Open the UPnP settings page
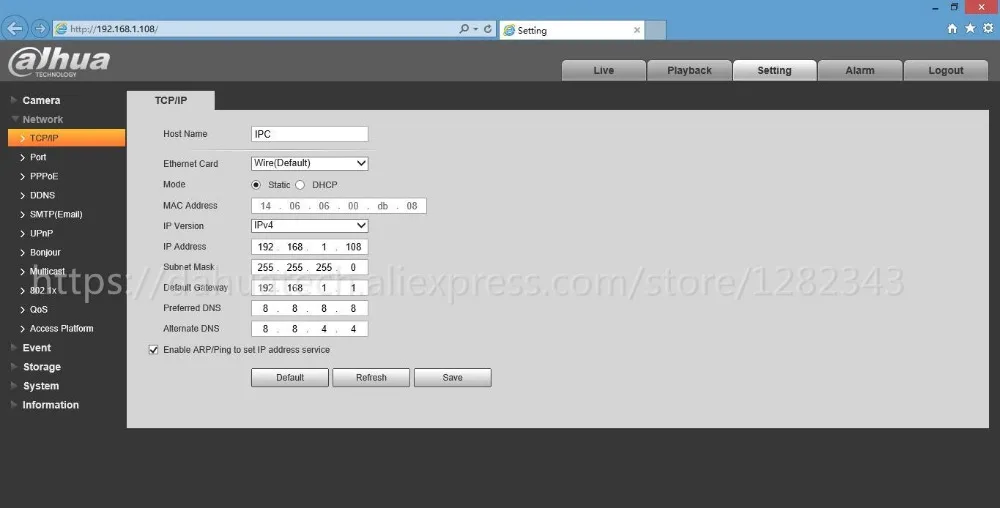Viewport: 1000px width, 508px height. [41, 233]
